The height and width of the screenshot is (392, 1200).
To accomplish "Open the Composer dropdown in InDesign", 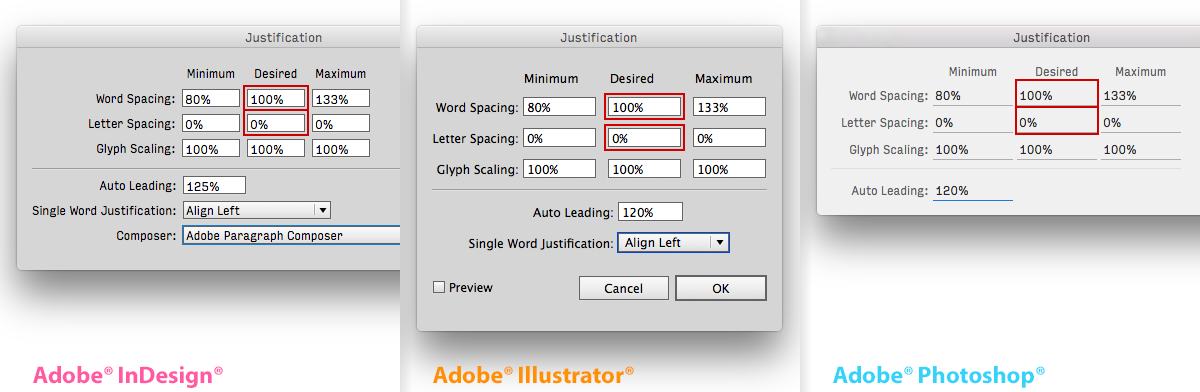I will pyautogui.click(x=291, y=236).
